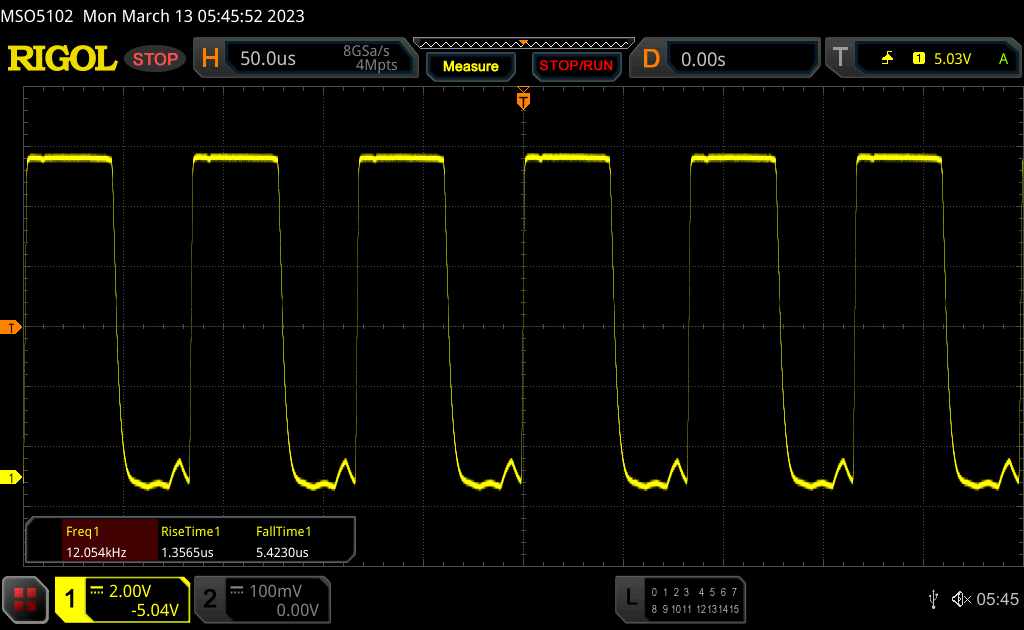
Task: Click channel 1 DC coupling icon
Action: click(x=97, y=591)
